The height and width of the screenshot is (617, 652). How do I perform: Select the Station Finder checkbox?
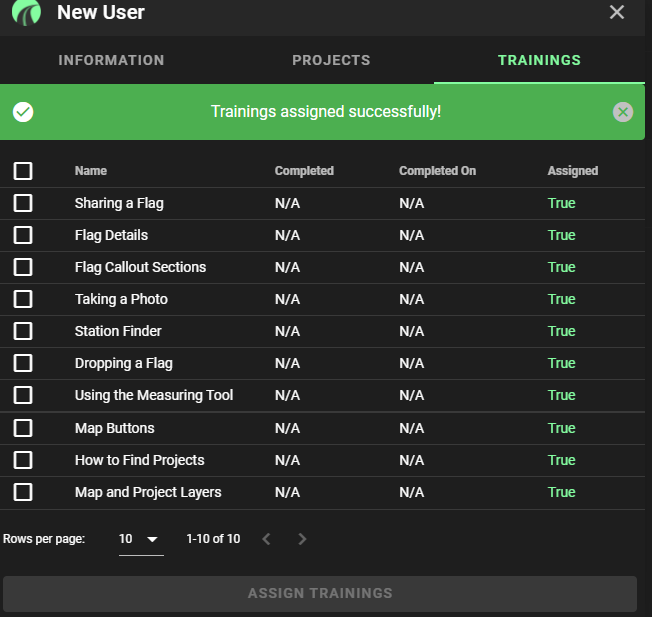pyautogui.click(x=23, y=331)
